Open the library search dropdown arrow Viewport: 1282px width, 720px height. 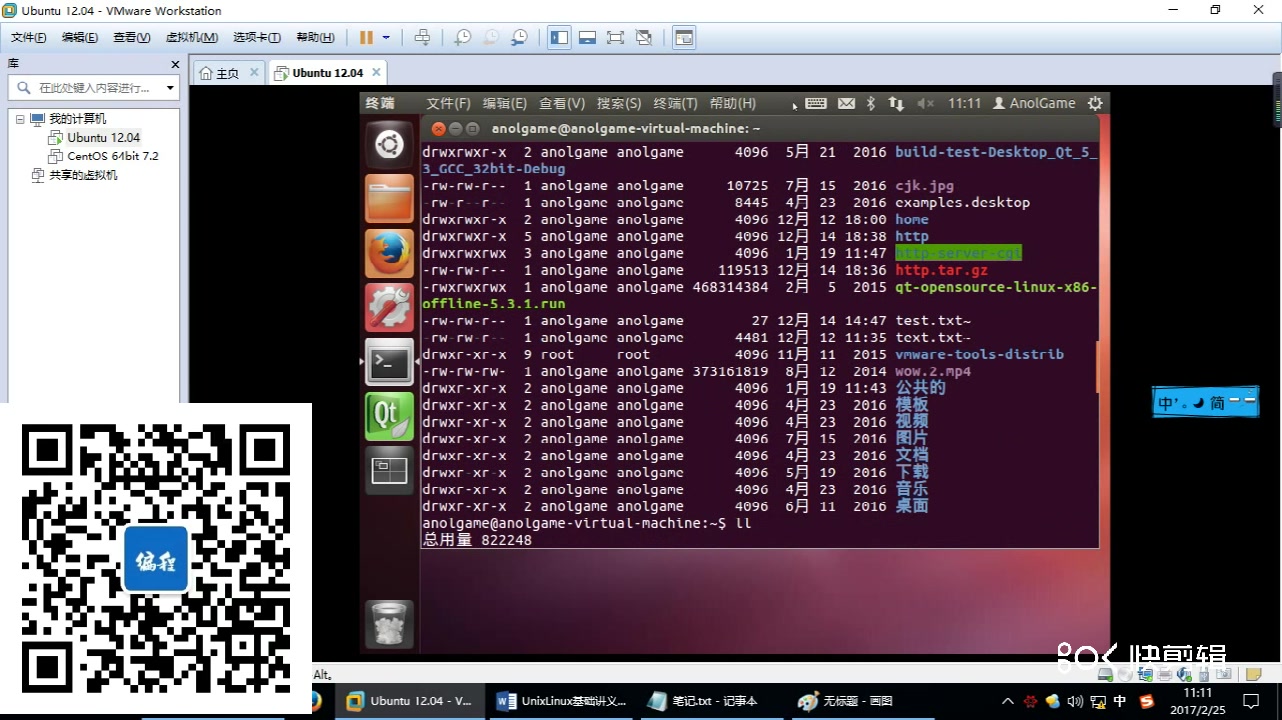tap(170, 88)
